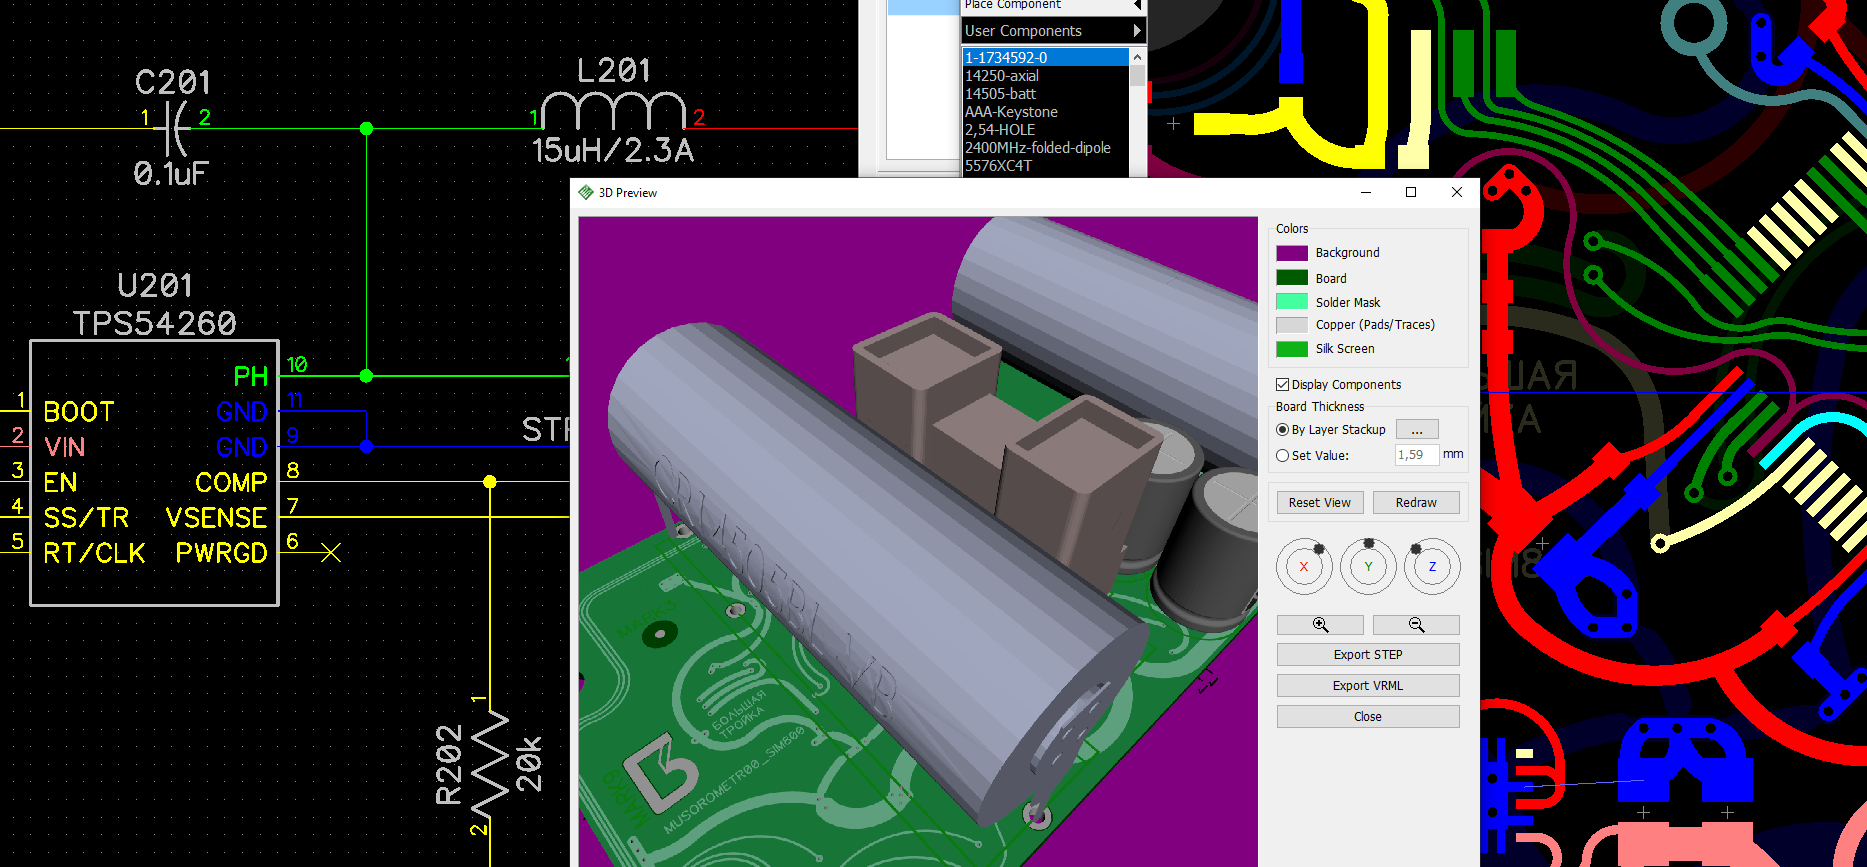
Task: Click the board thickness value field
Action: pos(1417,454)
